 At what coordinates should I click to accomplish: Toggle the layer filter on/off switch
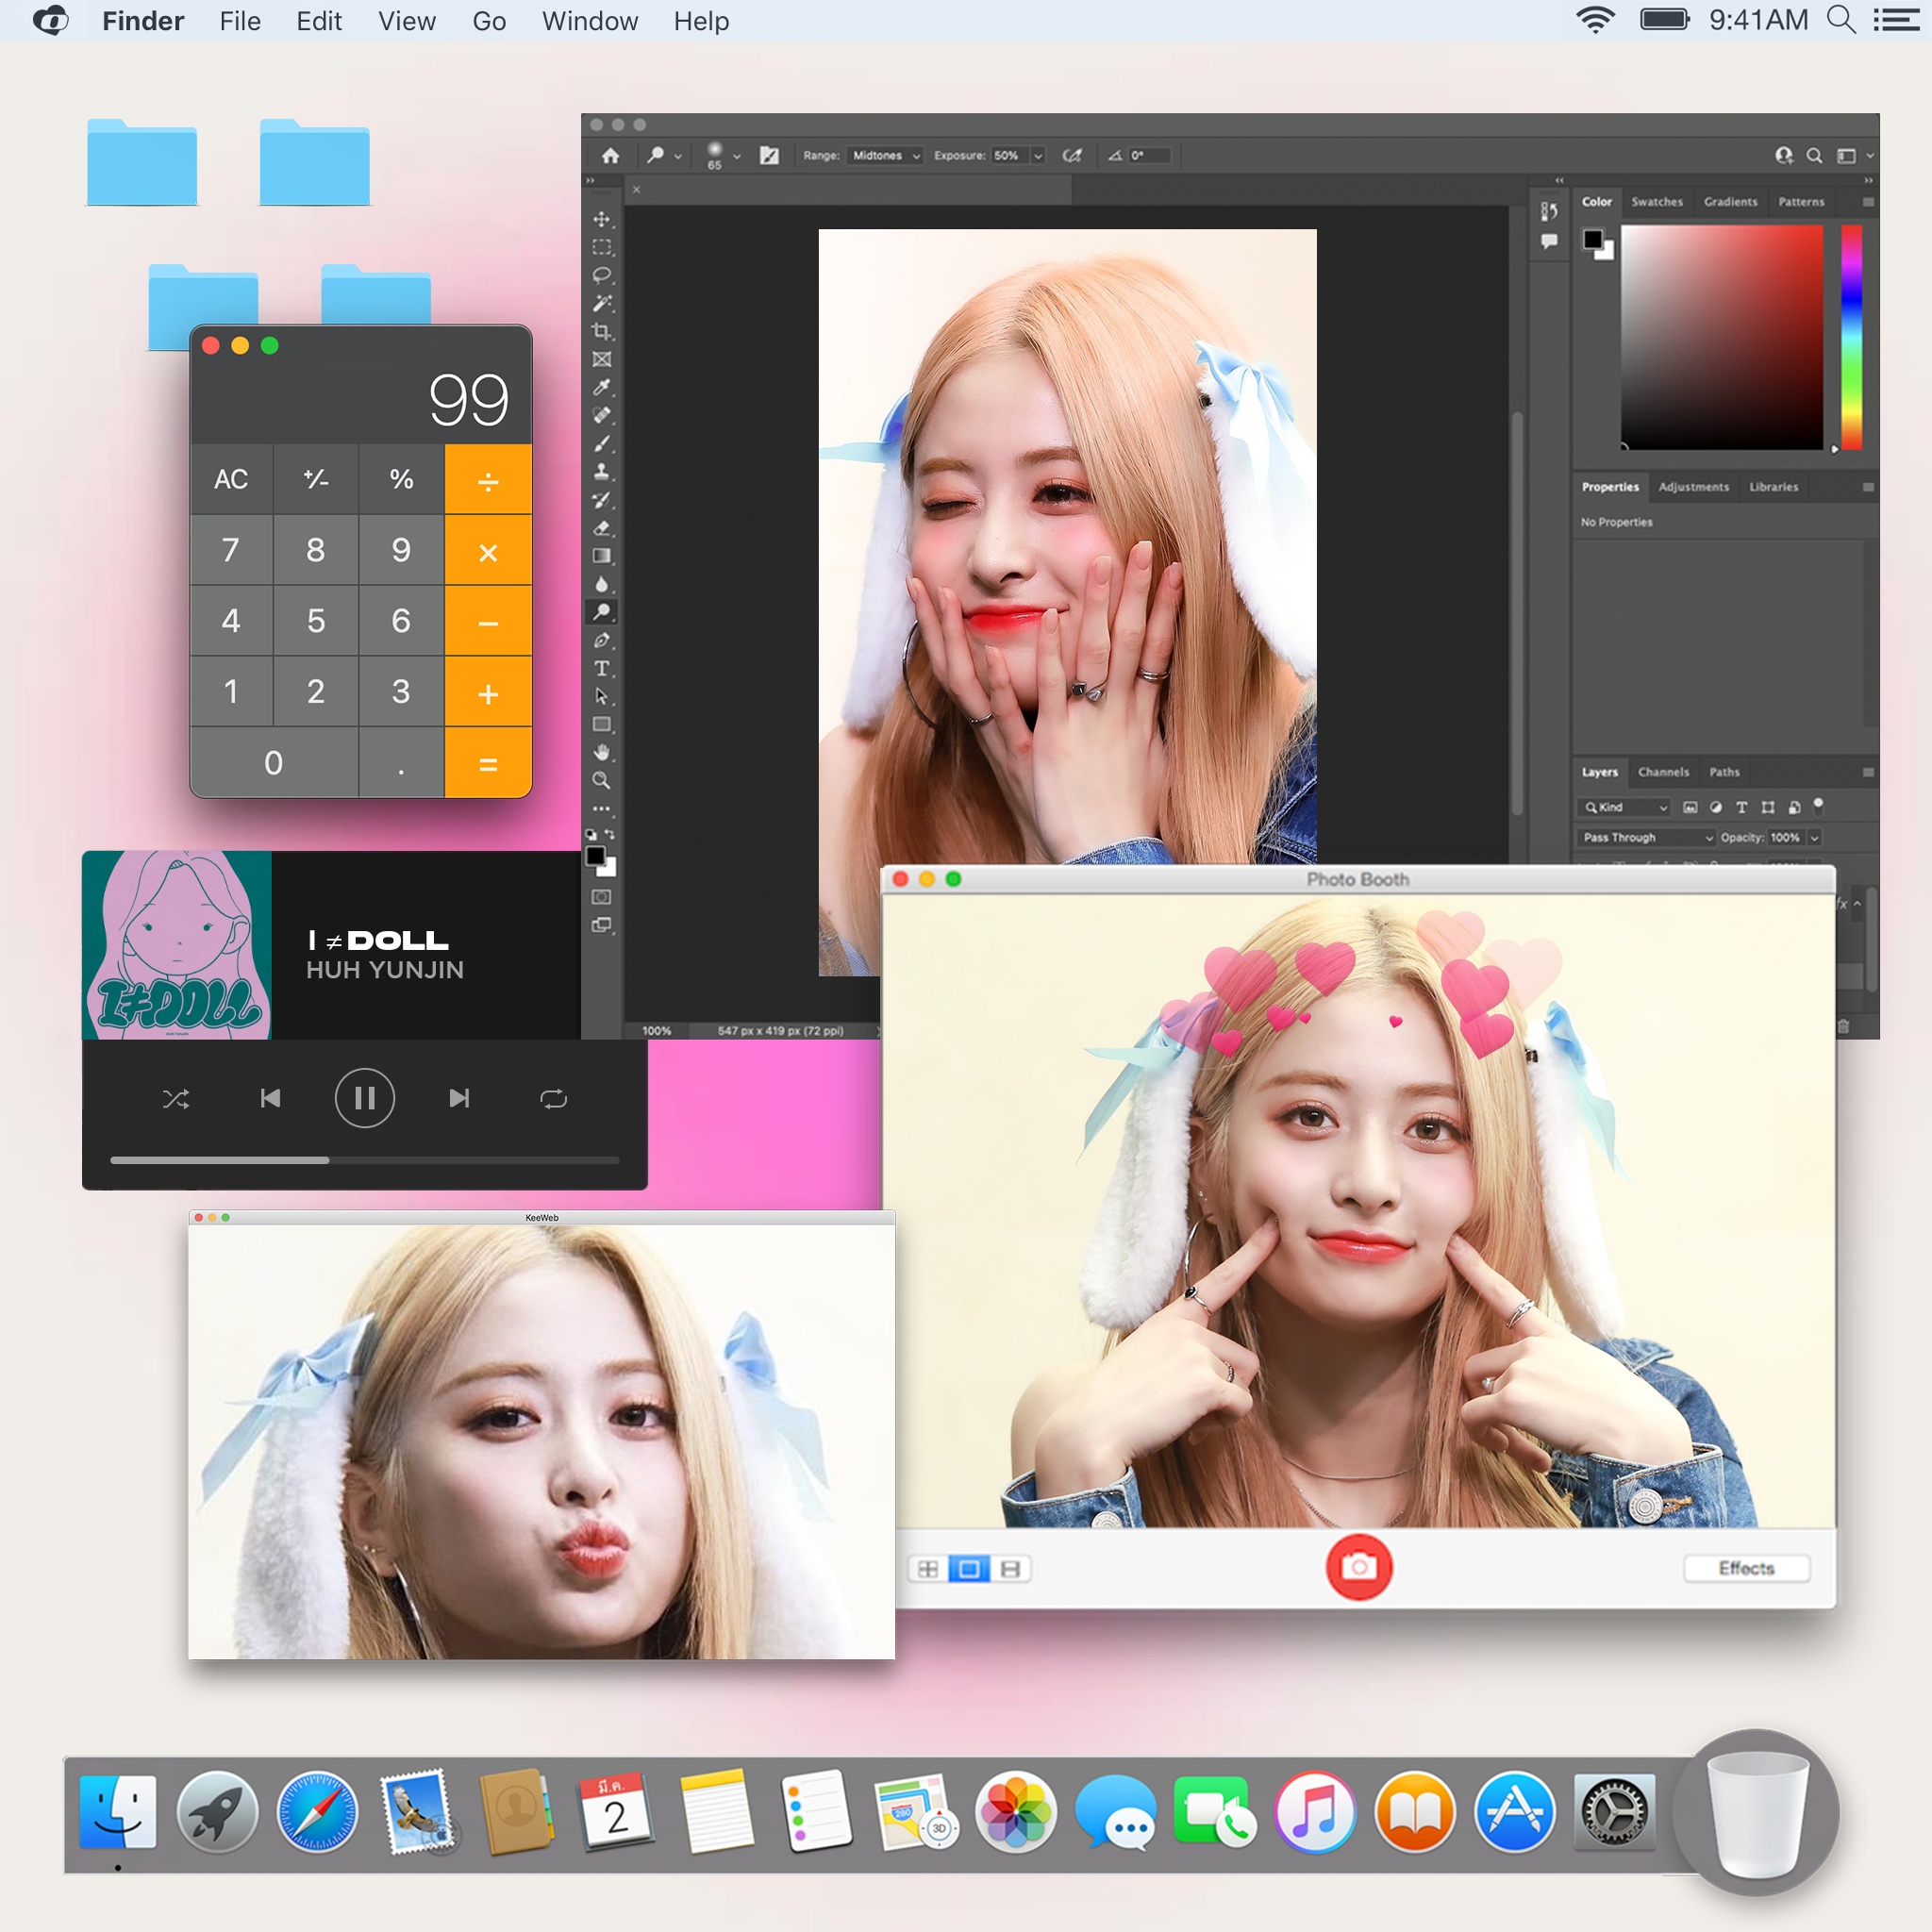[1818, 805]
